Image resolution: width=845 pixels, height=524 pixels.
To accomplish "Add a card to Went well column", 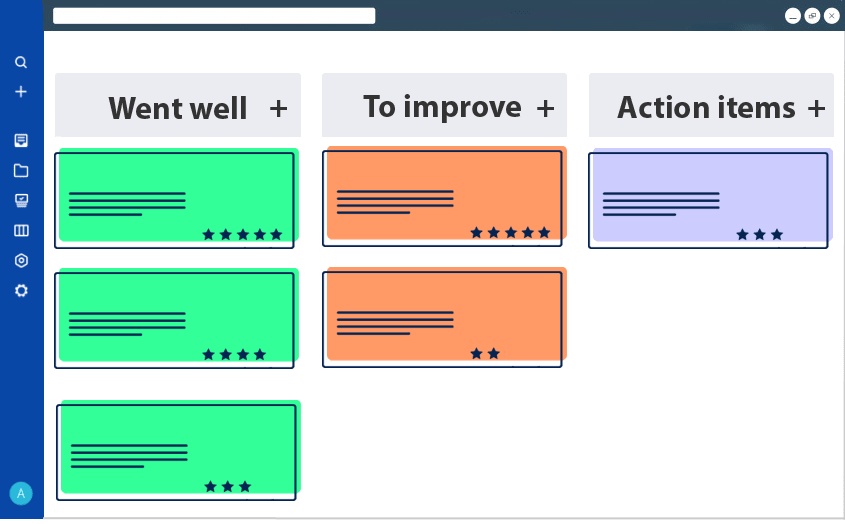I will (278, 108).
